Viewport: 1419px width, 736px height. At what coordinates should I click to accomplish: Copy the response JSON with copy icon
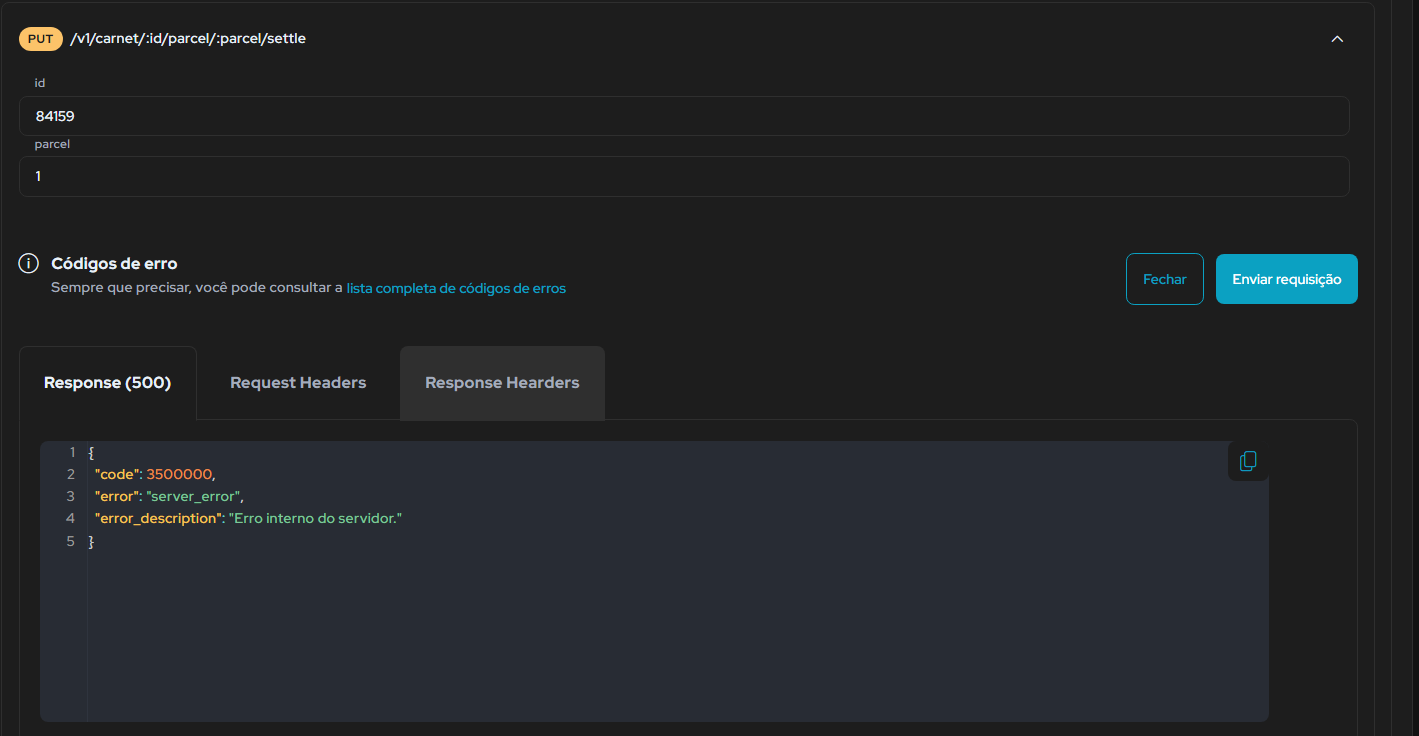pyautogui.click(x=1248, y=461)
